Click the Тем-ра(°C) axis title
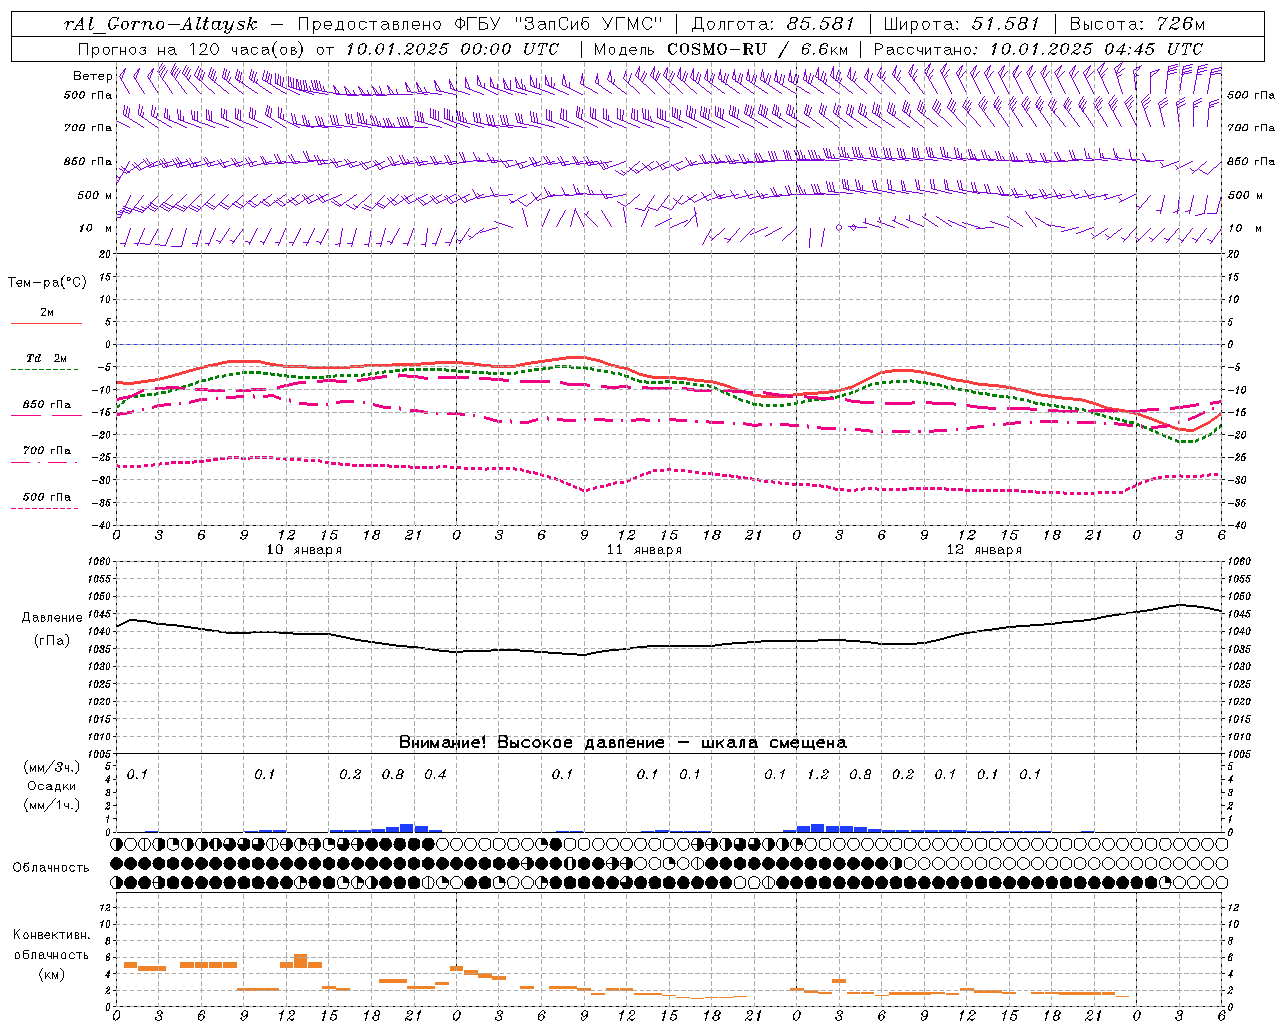This screenshot has height=1024, width=1280. coord(47,283)
